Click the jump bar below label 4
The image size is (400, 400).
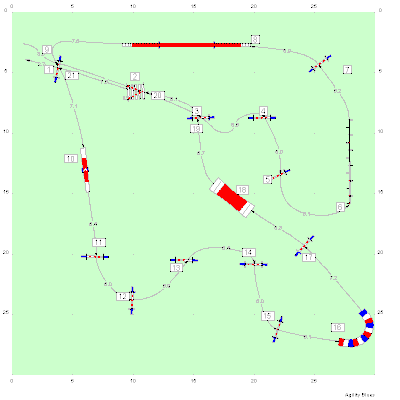click(x=262, y=118)
